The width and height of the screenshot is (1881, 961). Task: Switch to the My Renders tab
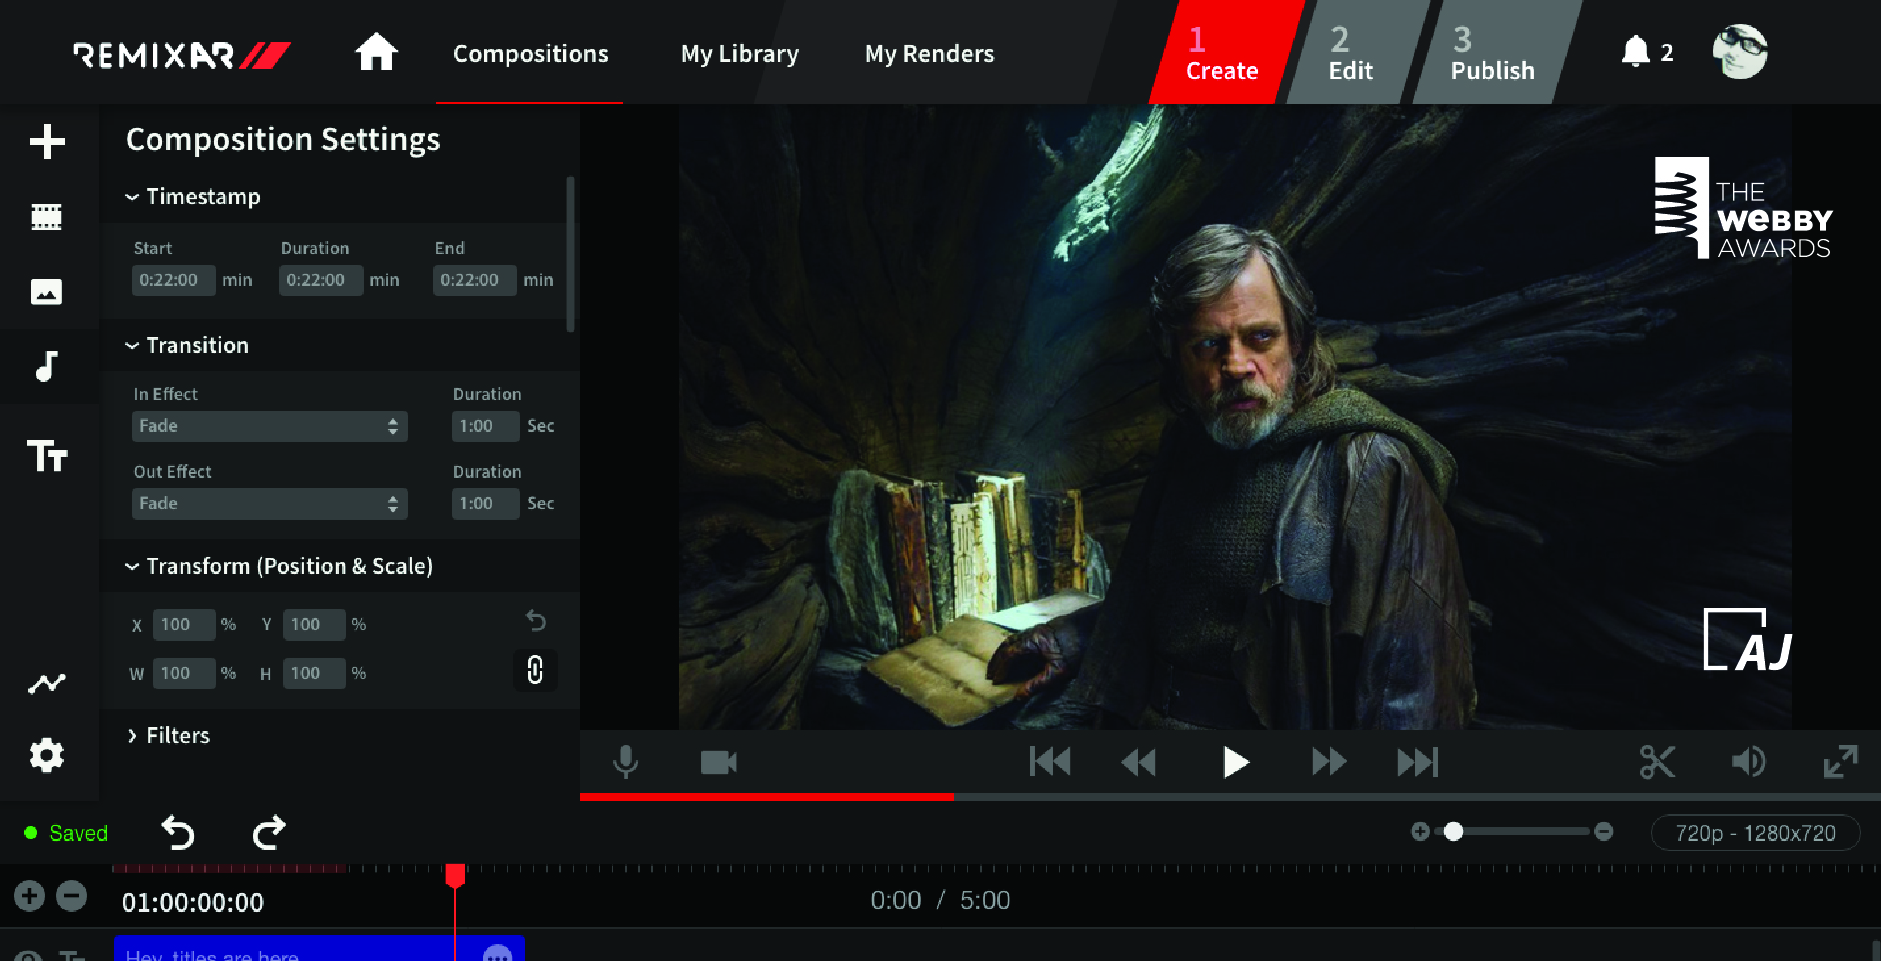point(929,54)
